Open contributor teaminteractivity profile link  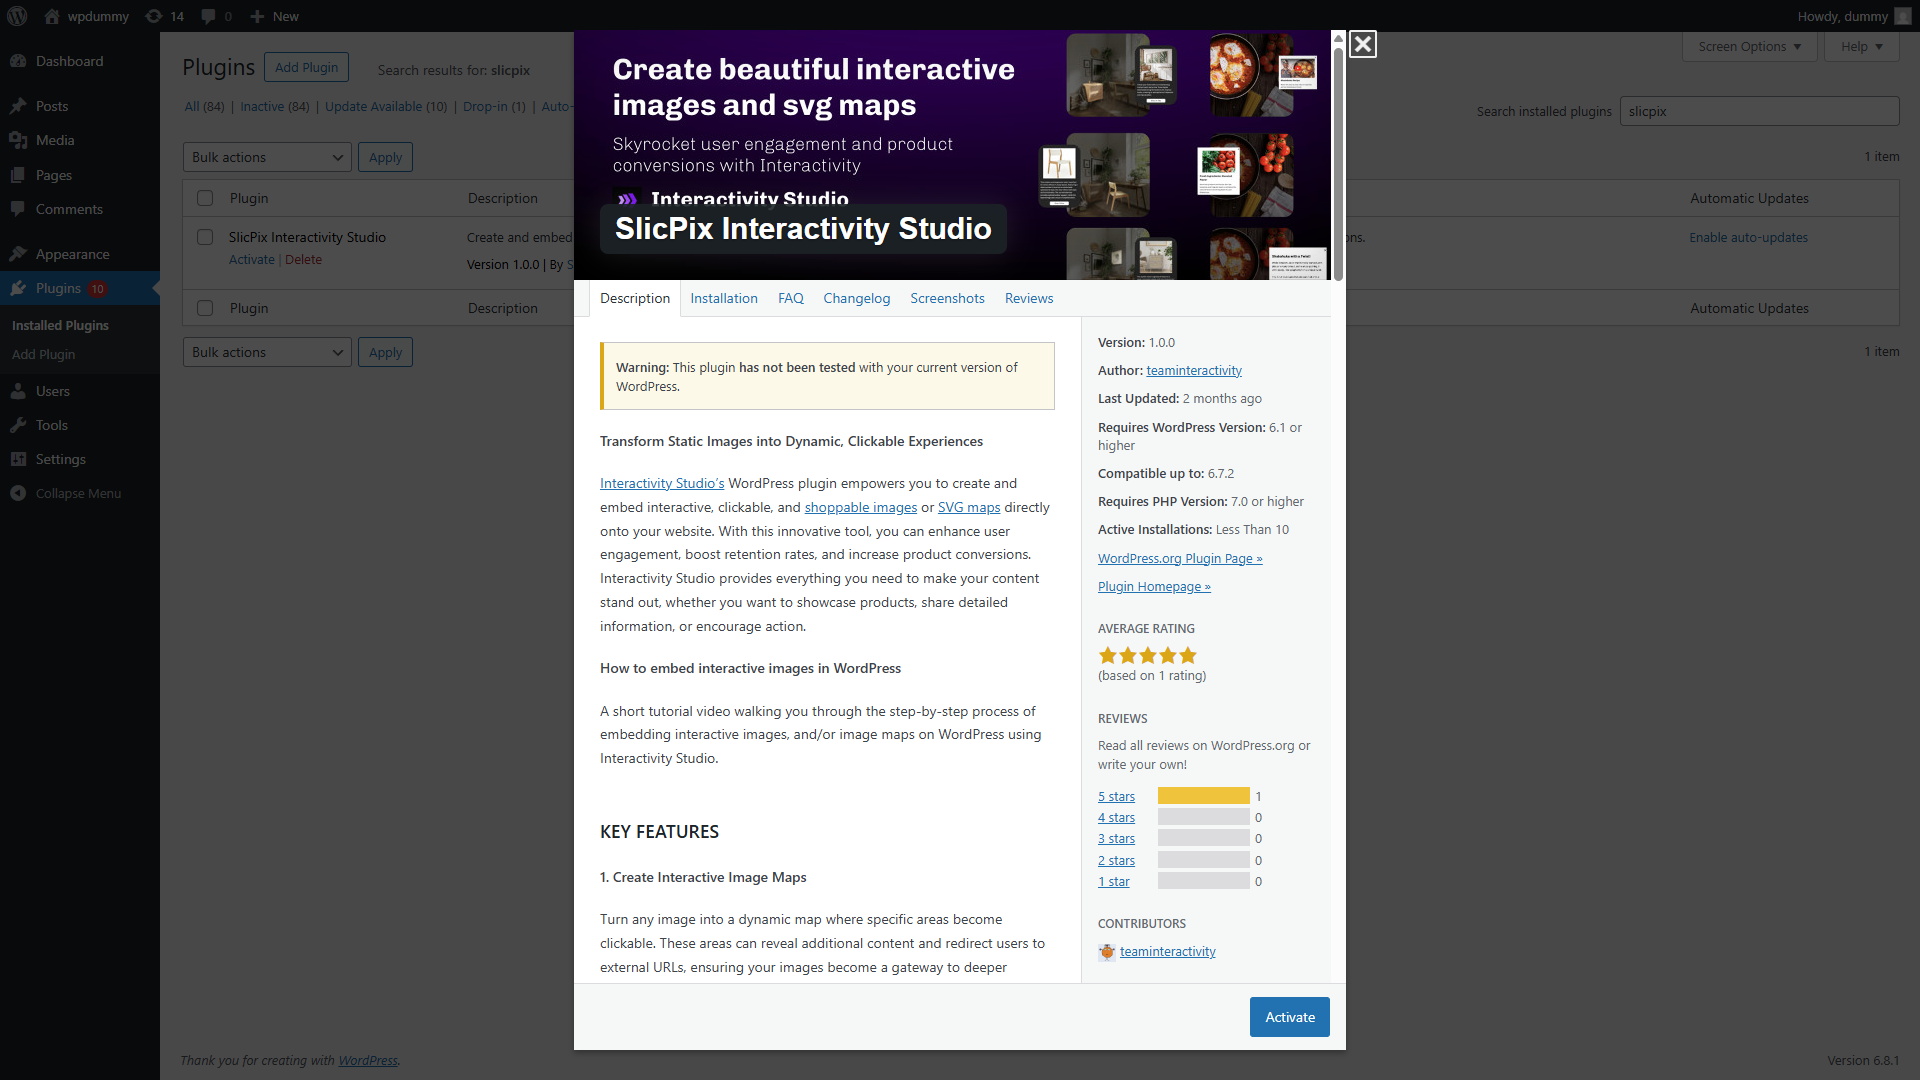[x=1167, y=952]
